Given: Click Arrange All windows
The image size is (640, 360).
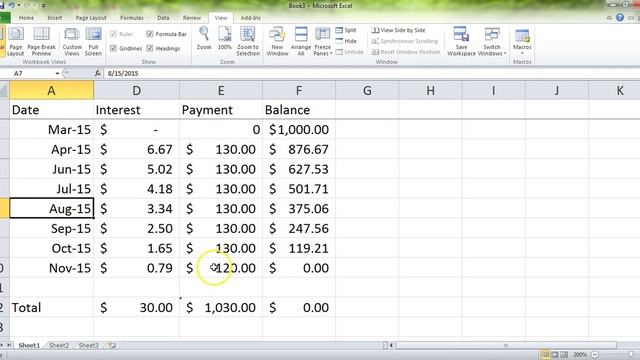Looking at the screenshot, I should (301, 41).
